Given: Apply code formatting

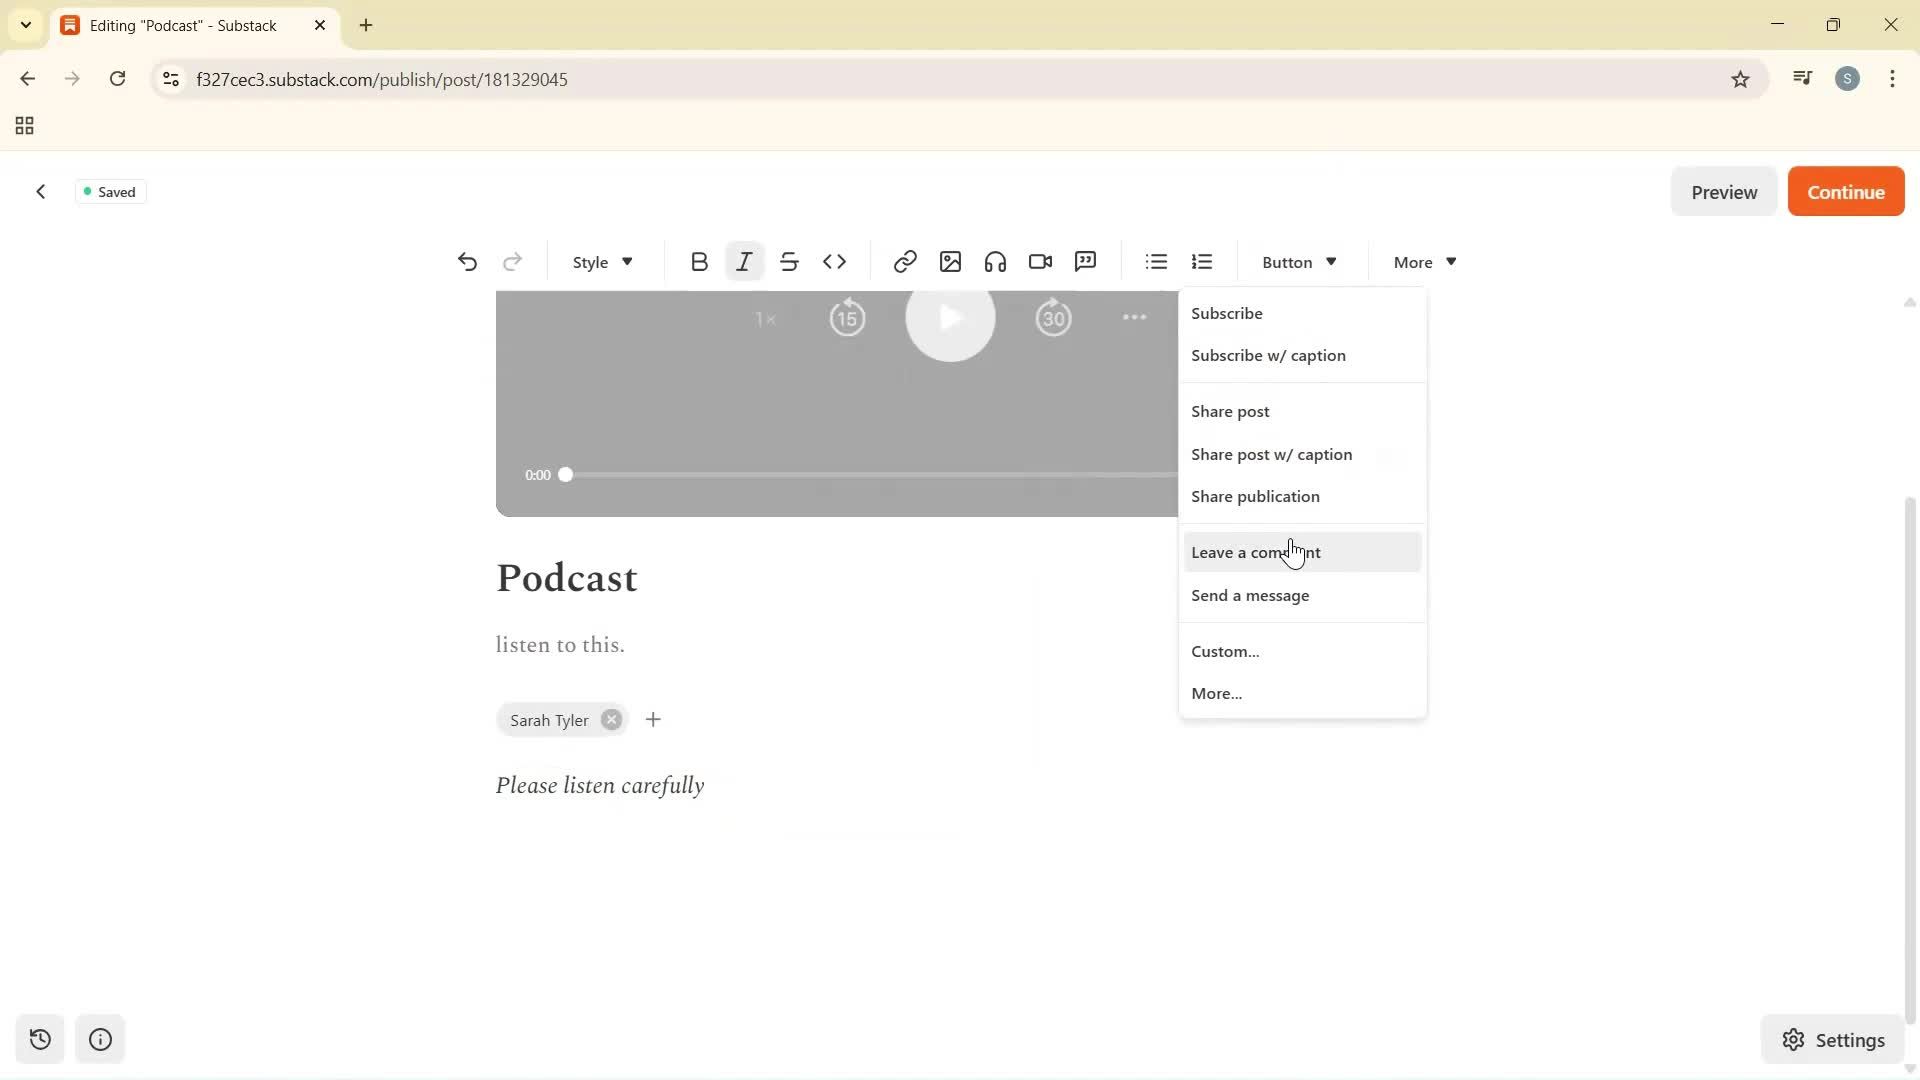Looking at the screenshot, I should pyautogui.click(x=836, y=261).
